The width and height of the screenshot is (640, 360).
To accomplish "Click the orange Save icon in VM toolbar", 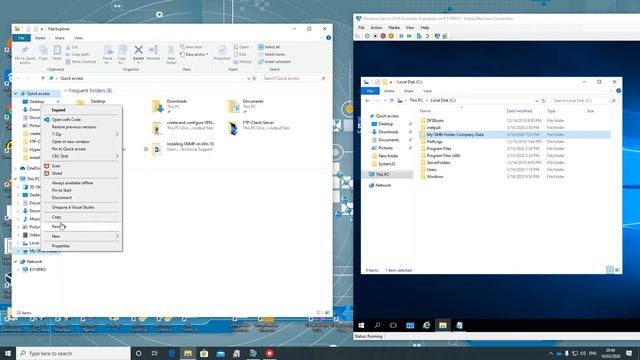I will point(391,36).
